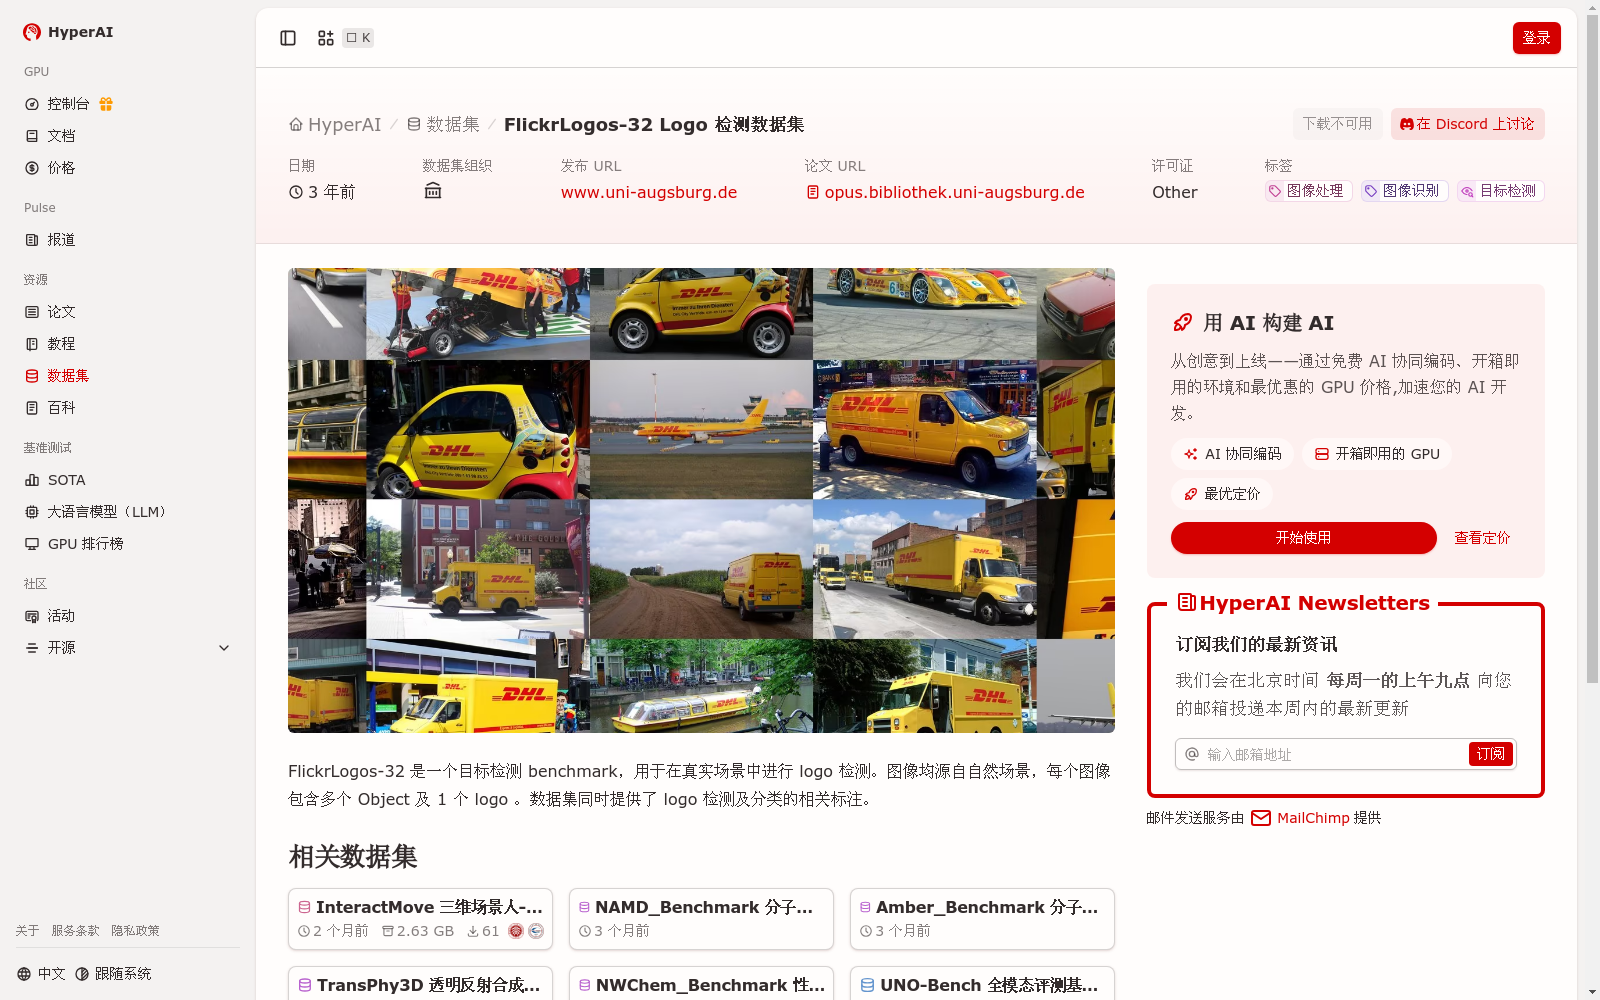
Task: Open Amber_Benchmark dataset card
Action: point(982,919)
